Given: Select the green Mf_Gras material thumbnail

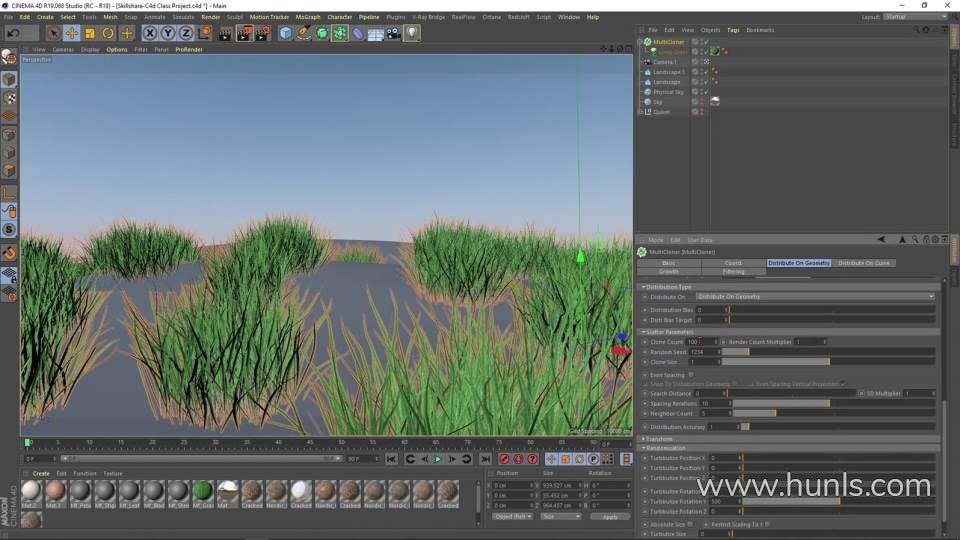Looking at the screenshot, I should 202,491.
